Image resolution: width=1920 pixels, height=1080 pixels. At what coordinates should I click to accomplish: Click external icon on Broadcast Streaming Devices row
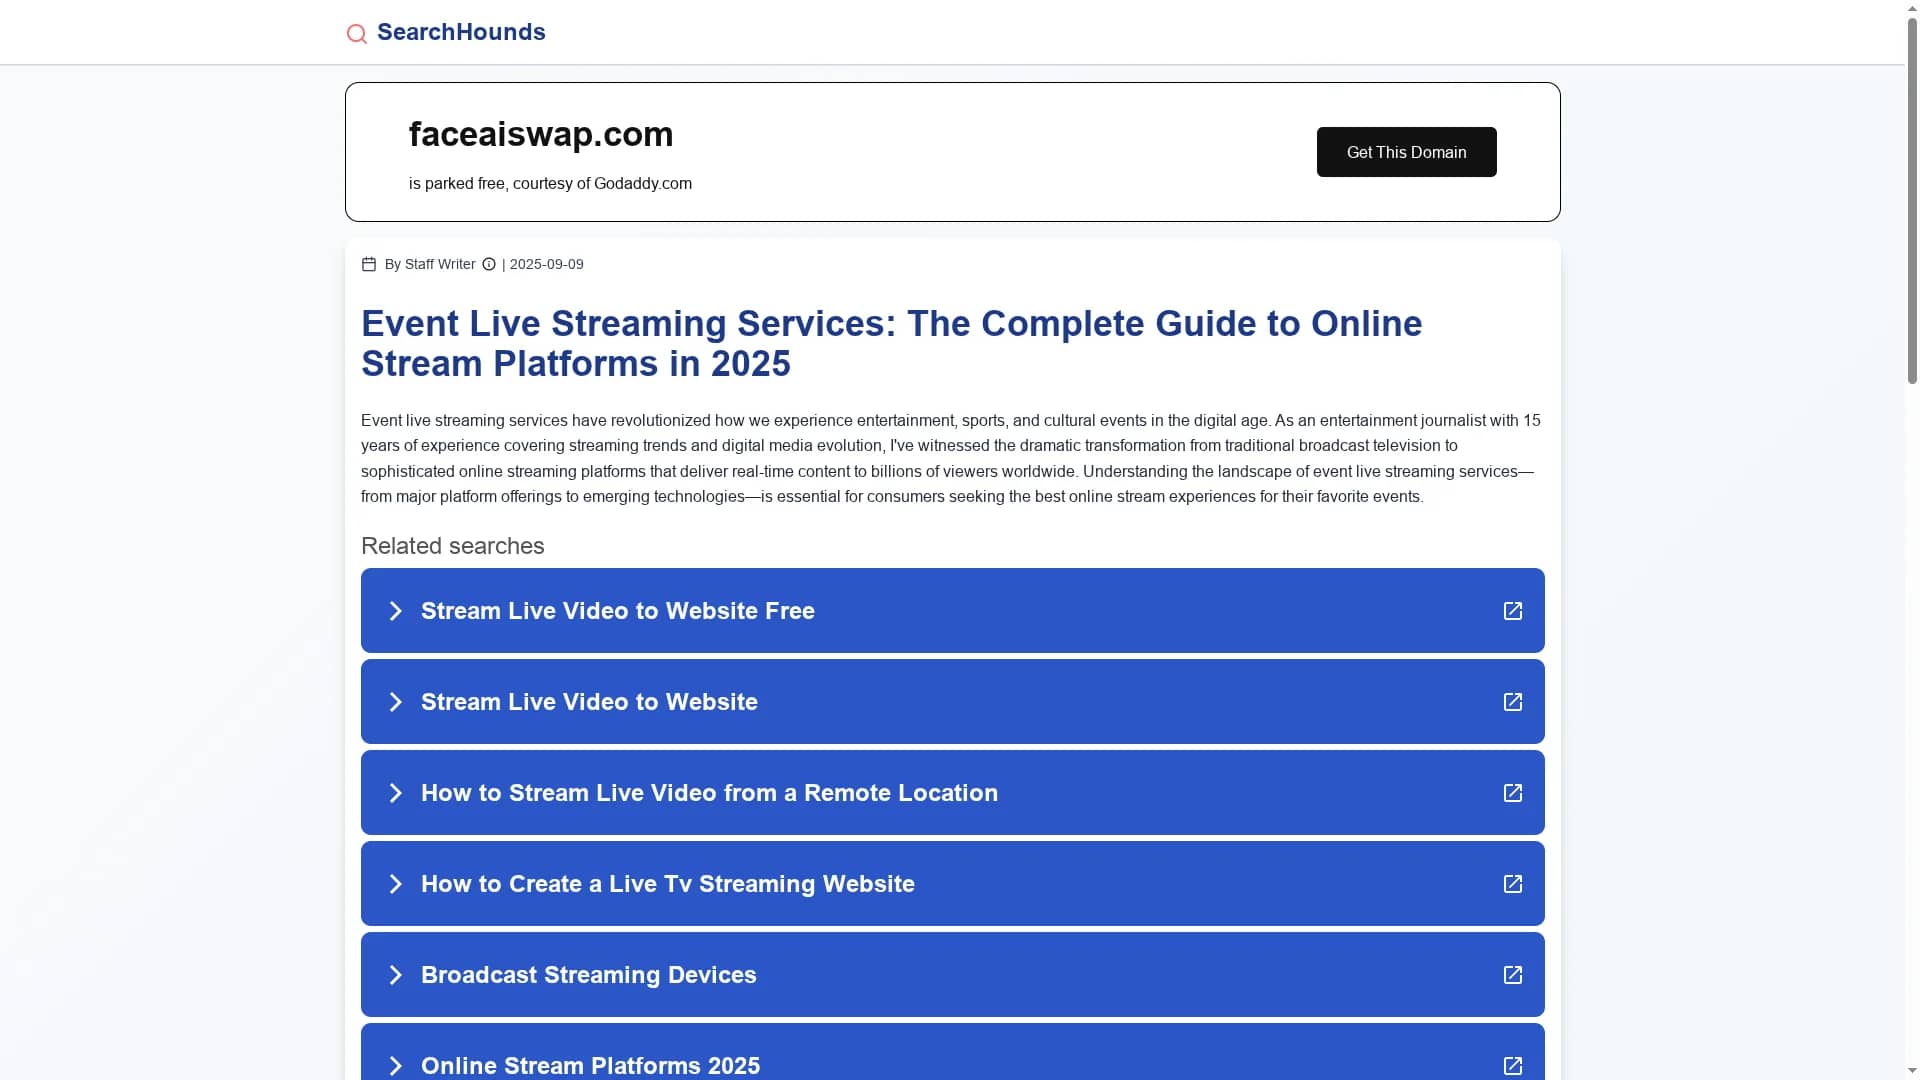click(1513, 975)
